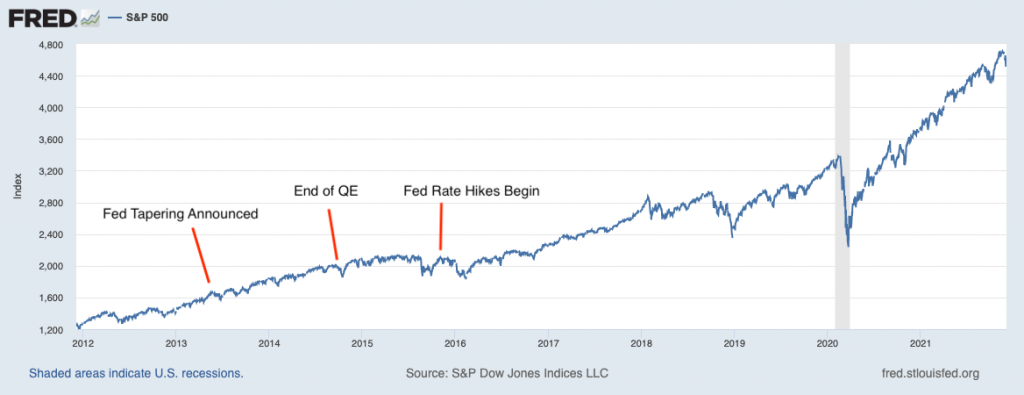The image size is (1024, 395).
Task: Click the blue S&P 500 legend line
Action: coord(114,18)
